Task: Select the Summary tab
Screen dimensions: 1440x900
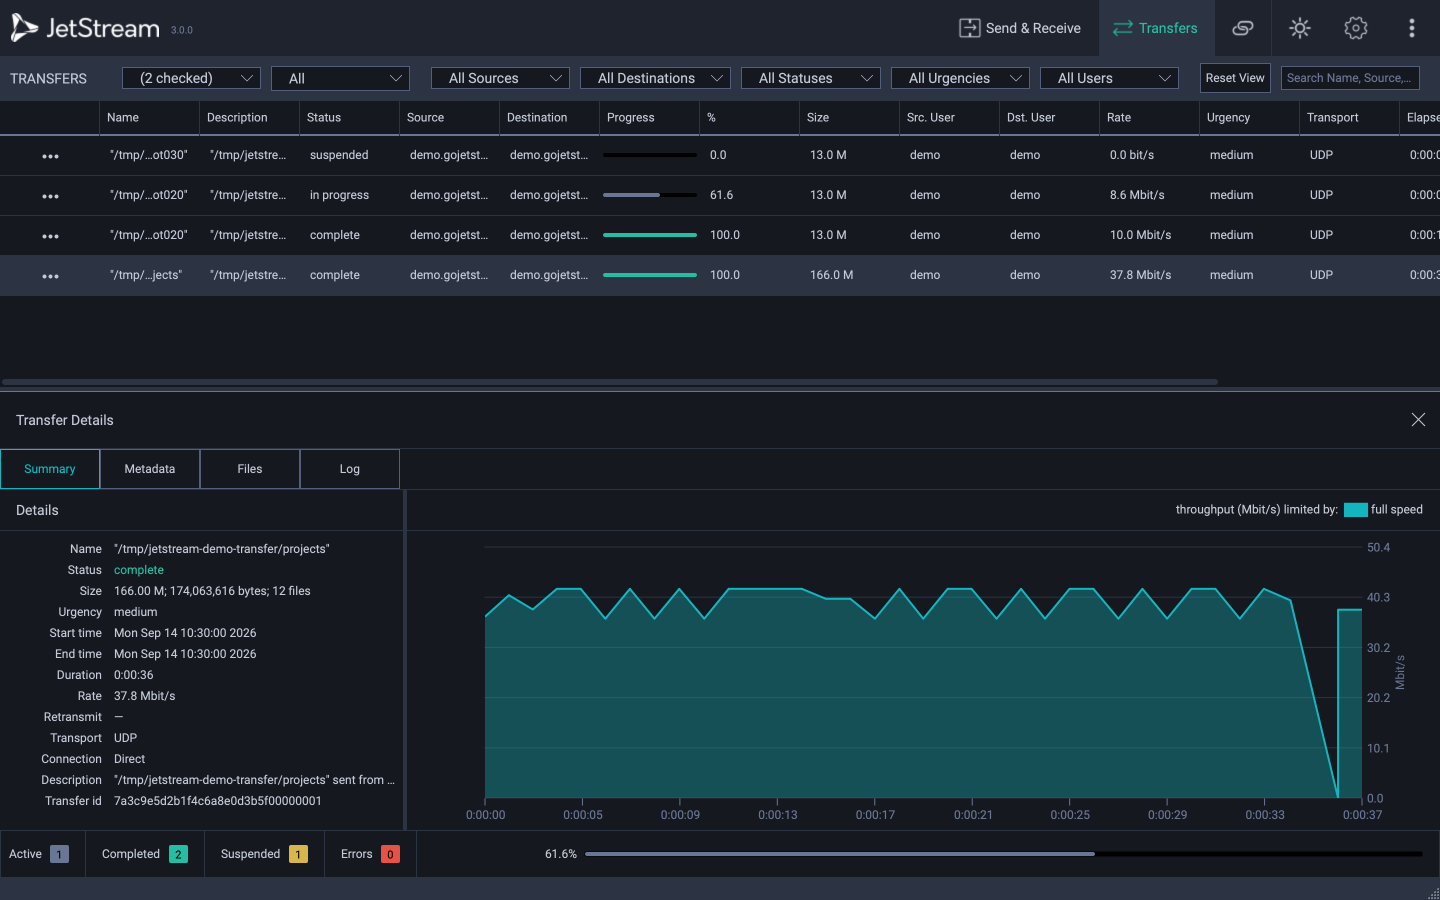Action: [x=50, y=469]
